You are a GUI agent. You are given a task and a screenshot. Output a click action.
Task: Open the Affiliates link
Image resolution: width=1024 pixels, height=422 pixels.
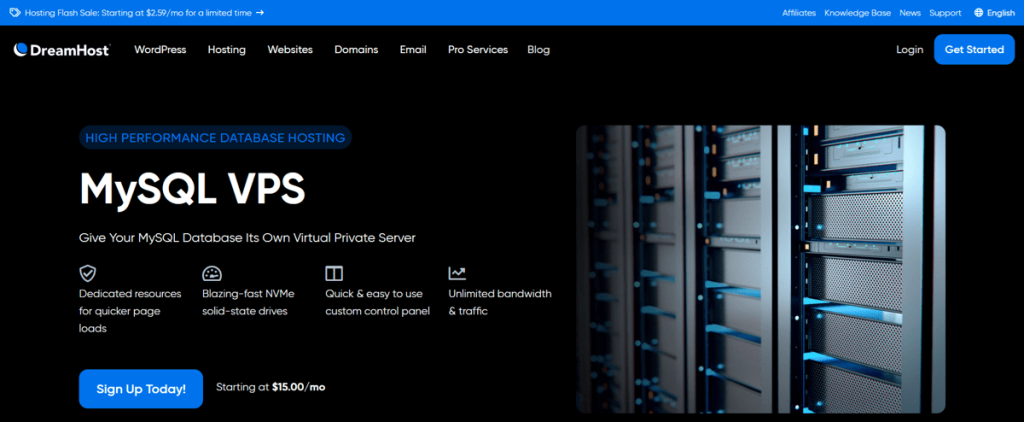(x=799, y=12)
